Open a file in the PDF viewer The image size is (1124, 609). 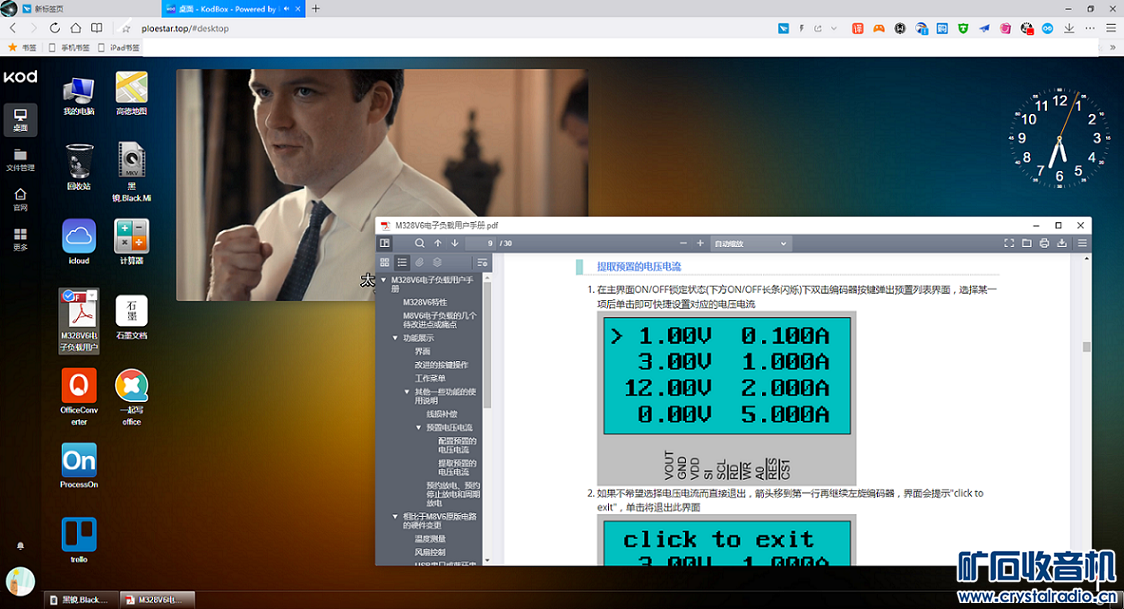click(1027, 244)
